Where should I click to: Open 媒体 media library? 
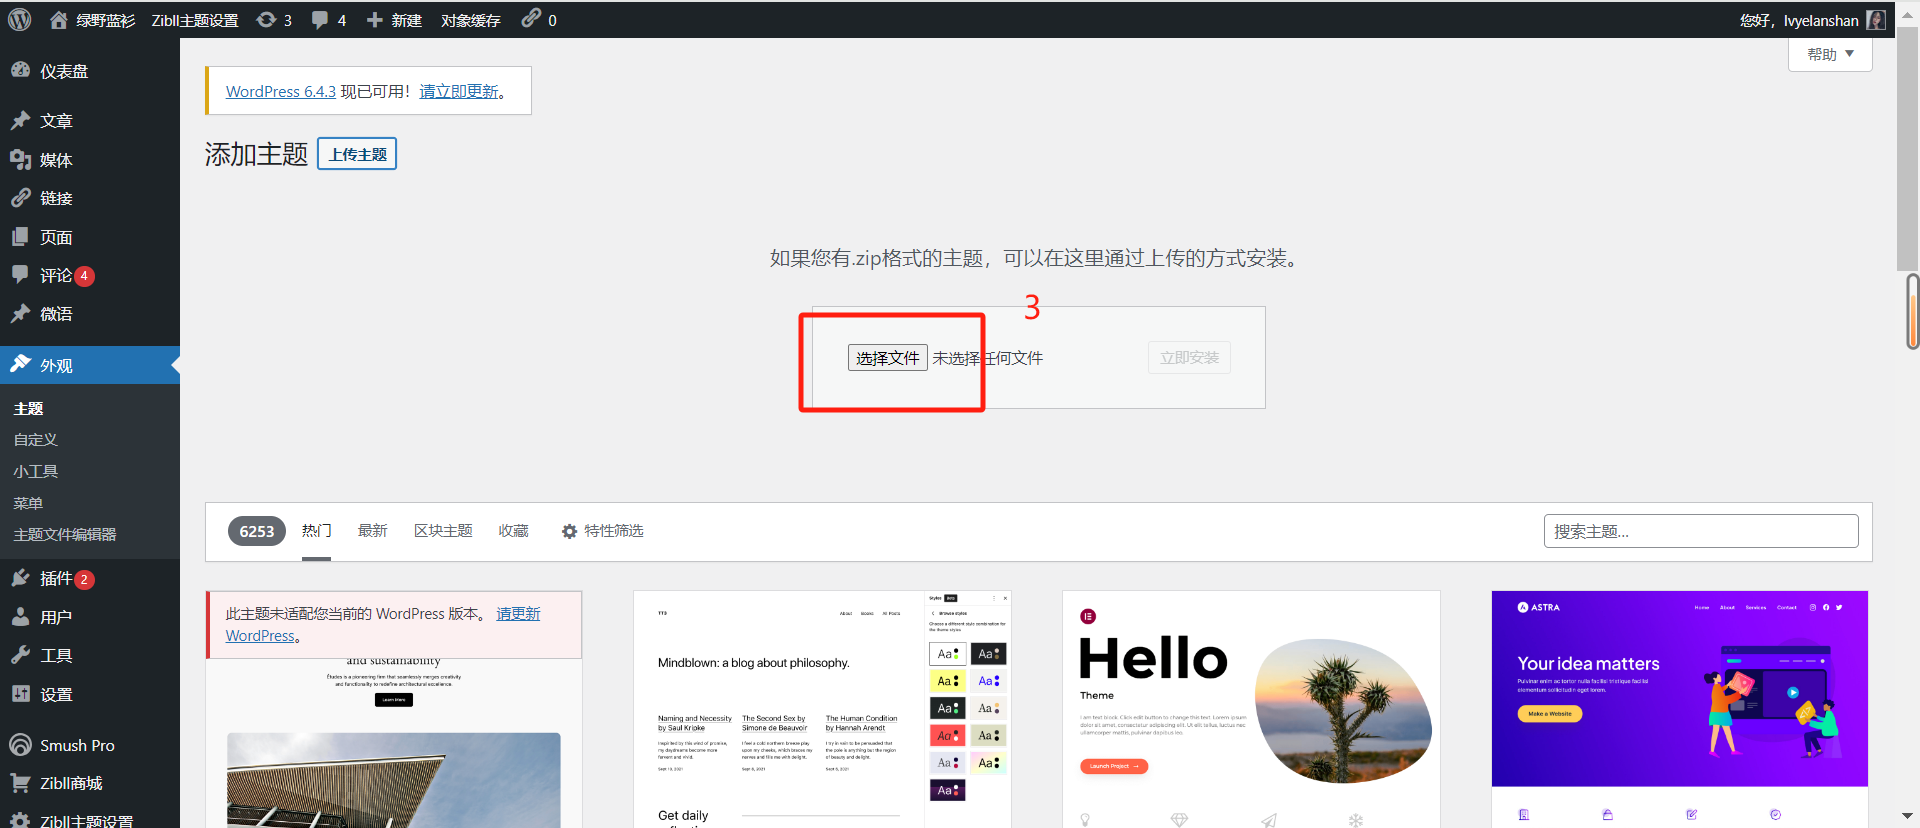coord(56,160)
